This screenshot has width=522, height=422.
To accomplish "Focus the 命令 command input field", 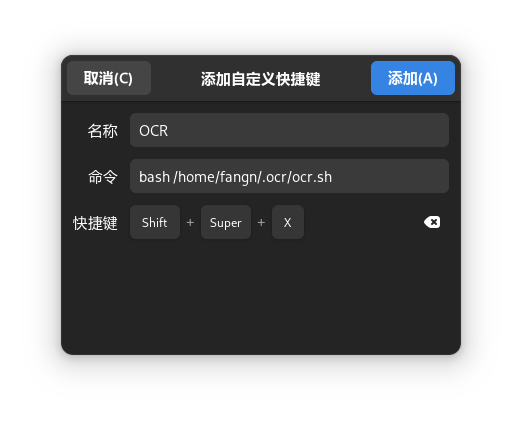I will (x=289, y=176).
